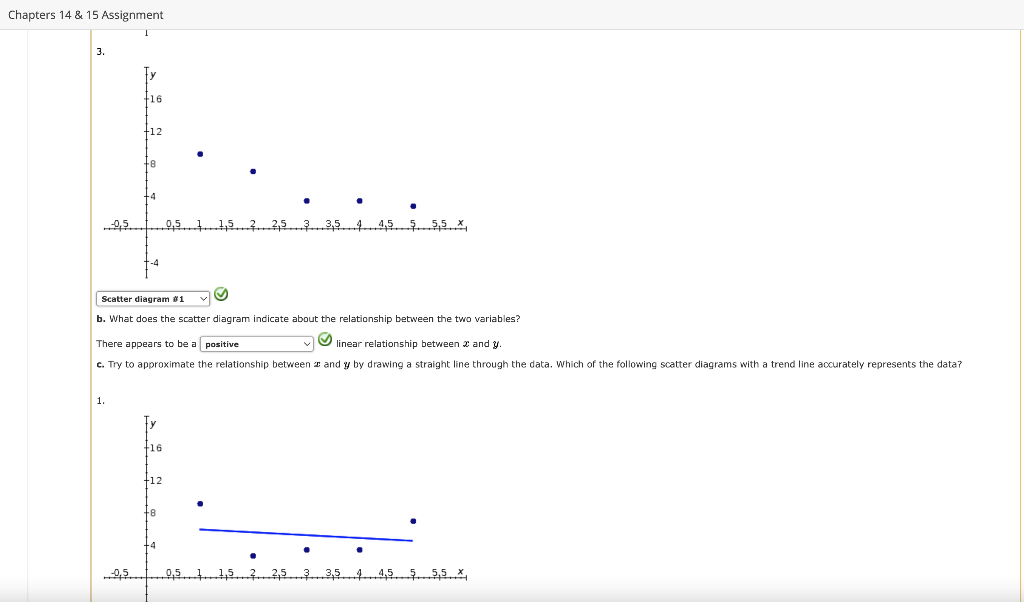The width and height of the screenshot is (1024, 602).
Task: Click the Chapters 14 & 15 Assignment title
Action: (x=86, y=15)
